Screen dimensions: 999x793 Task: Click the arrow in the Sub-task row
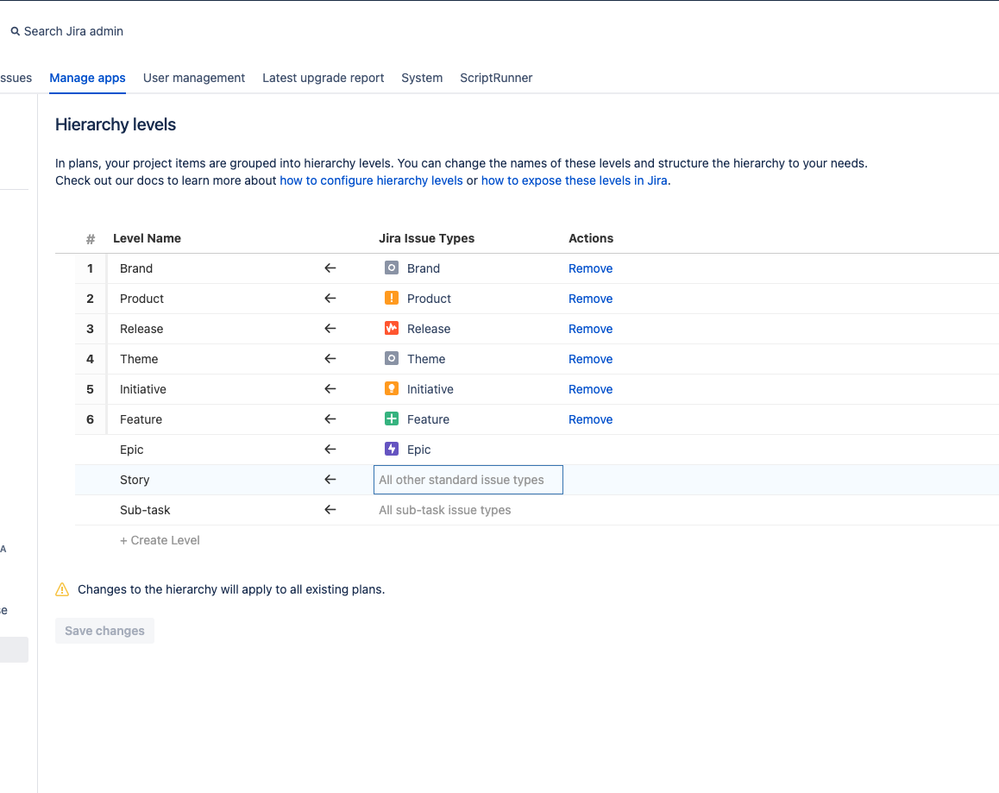click(x=330, y=510)
